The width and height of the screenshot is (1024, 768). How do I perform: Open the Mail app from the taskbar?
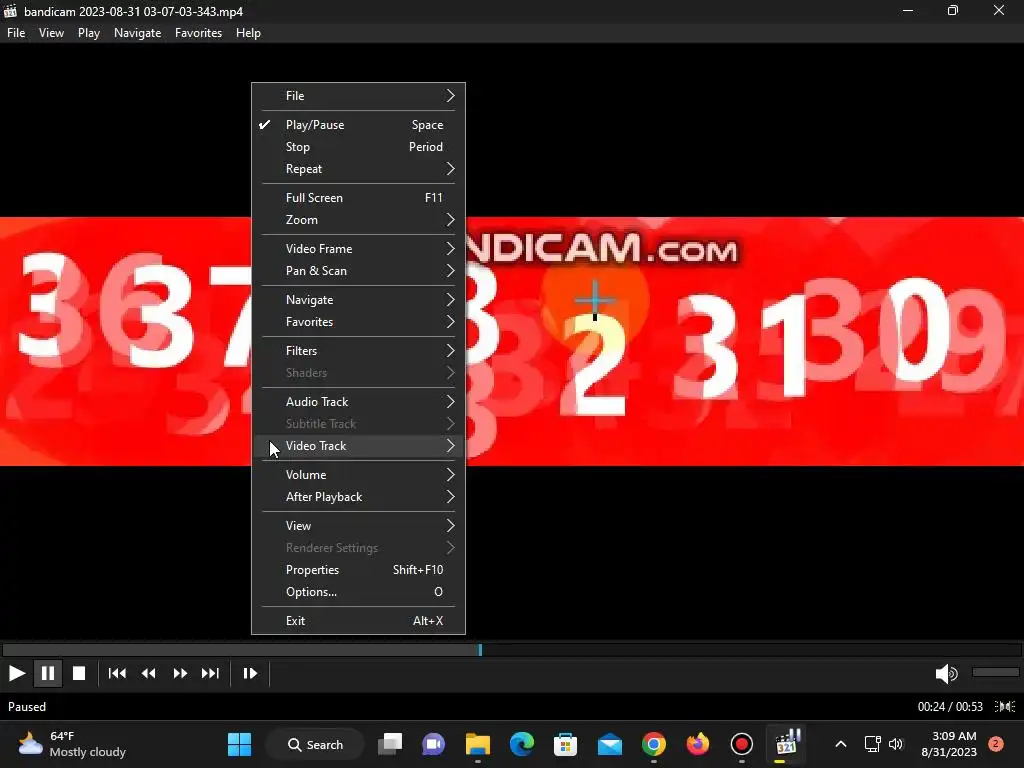coord(610,744)
